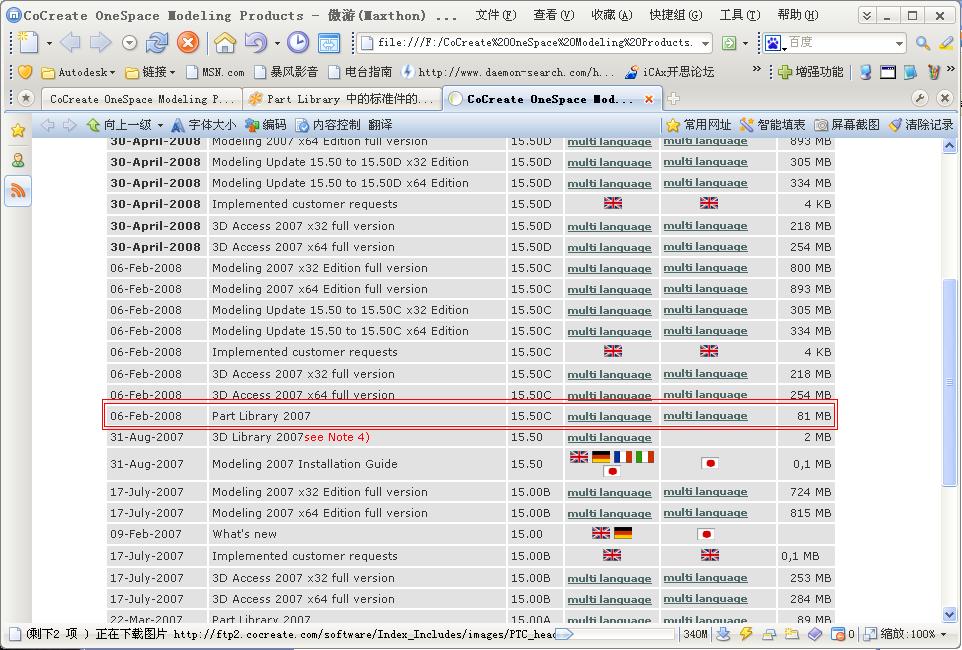962x650 pixels.
Task: Open the MSN.com bookmark
Action: tap(215, 72)
